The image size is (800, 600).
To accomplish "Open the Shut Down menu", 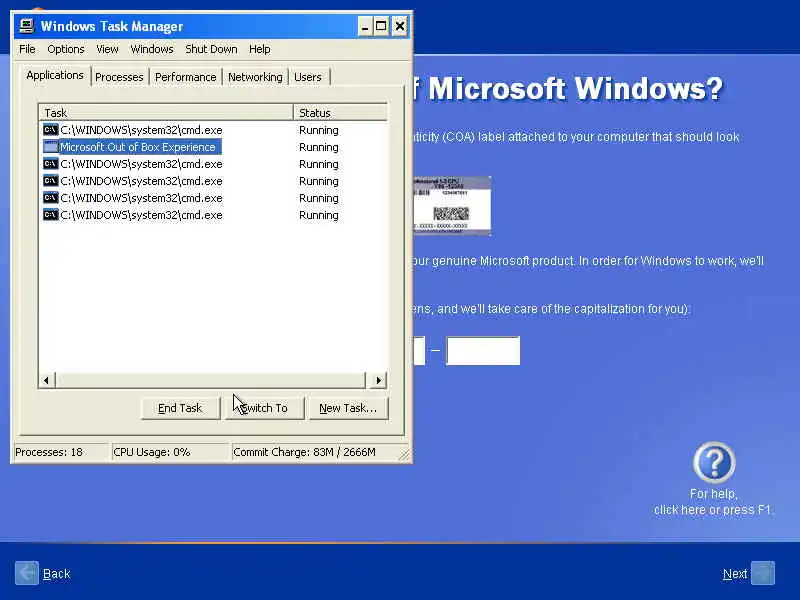I will pyautogui.click(x=211, y=49).
